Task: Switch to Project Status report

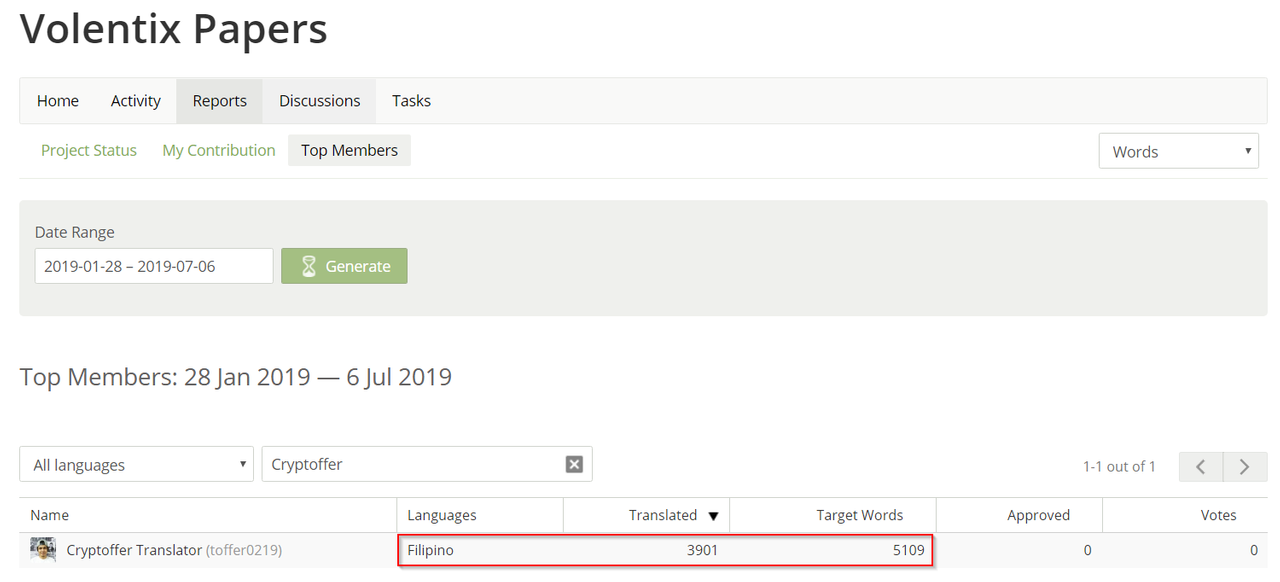Action: pos(89,150)
